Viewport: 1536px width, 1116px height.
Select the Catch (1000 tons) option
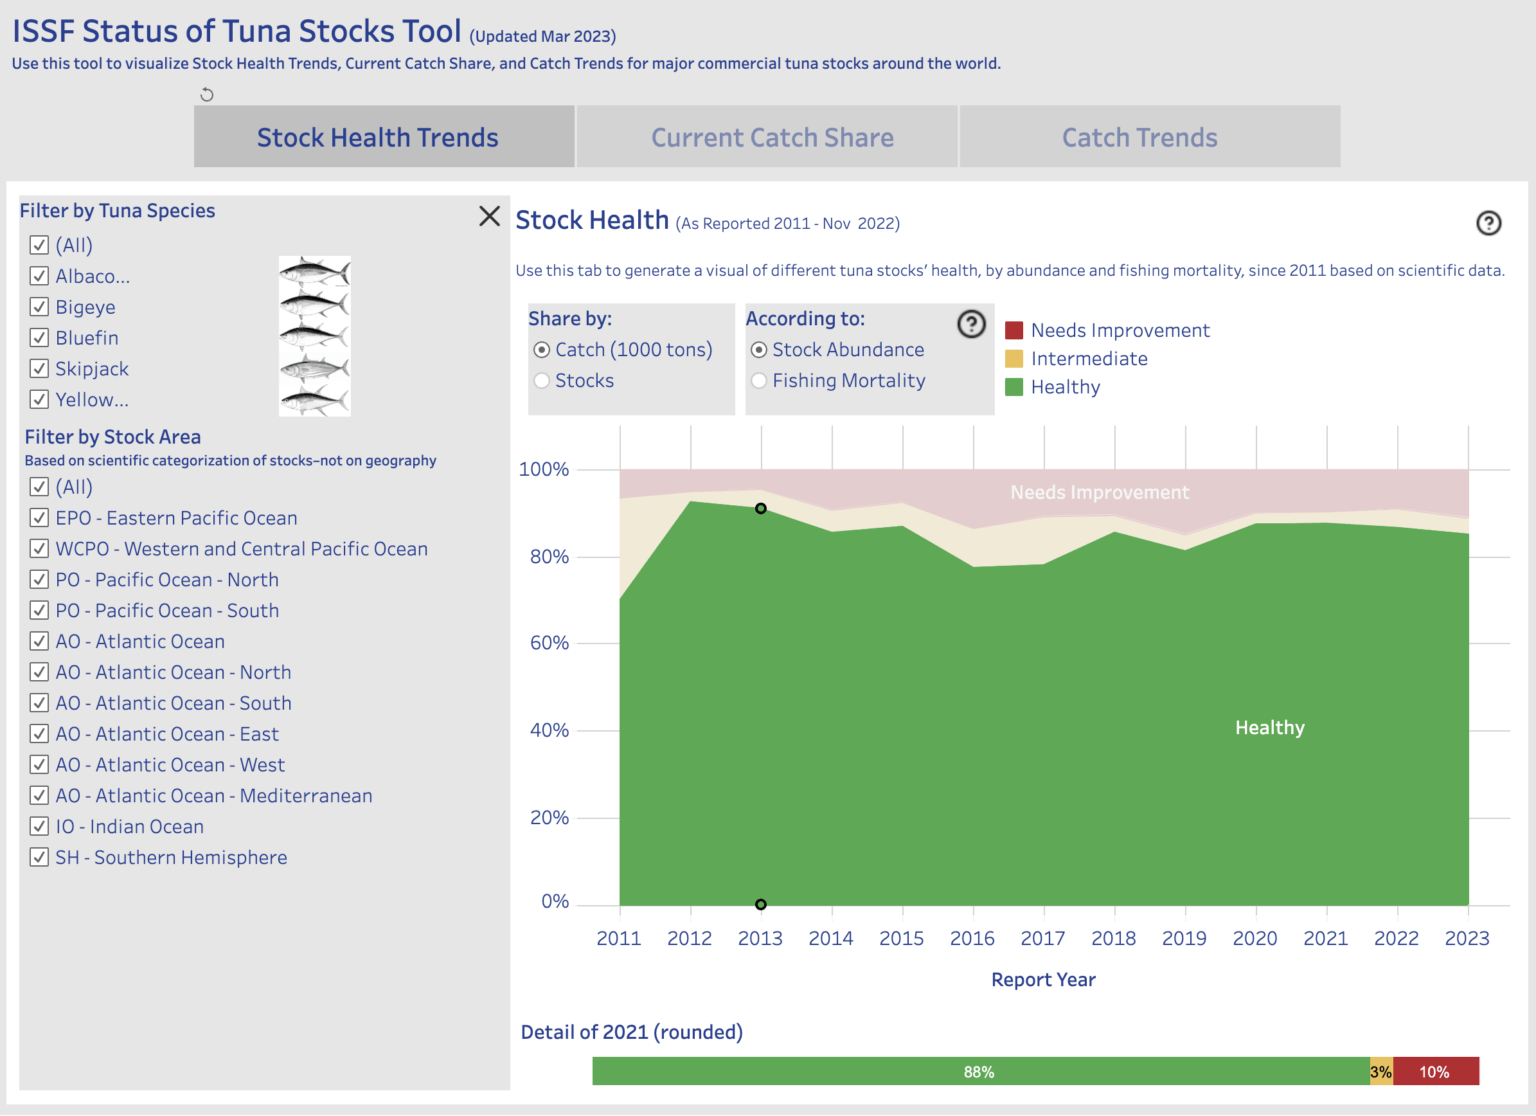(541, 350)
